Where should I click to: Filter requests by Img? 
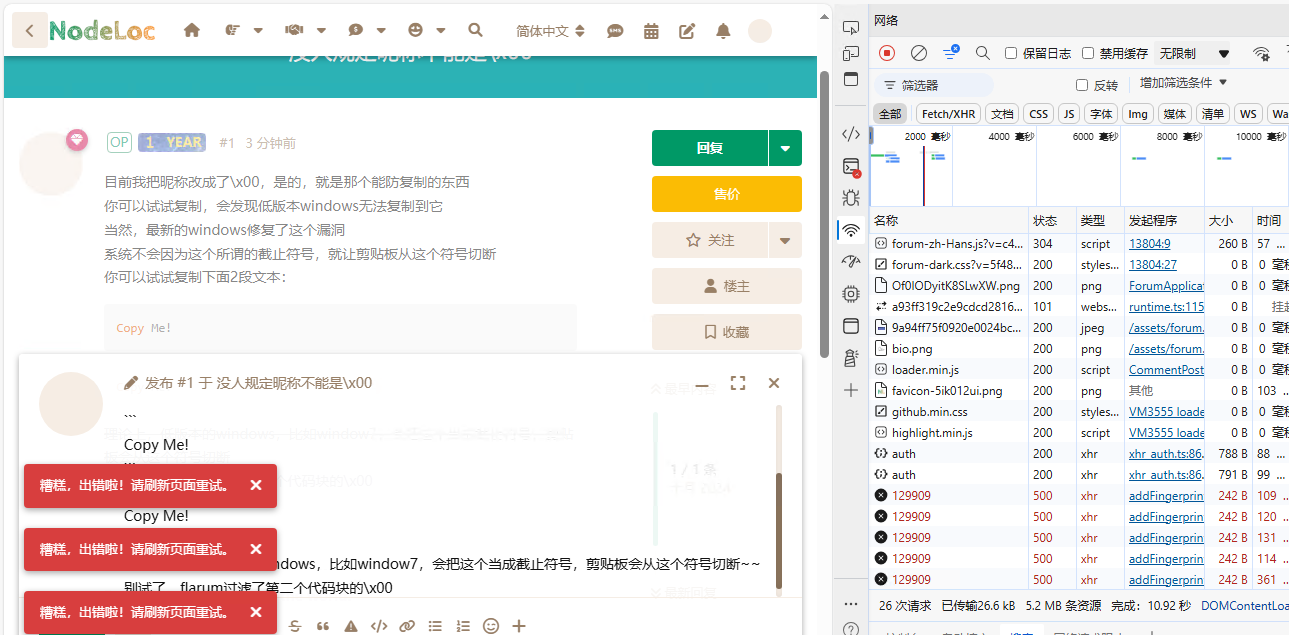point(1138,114)
